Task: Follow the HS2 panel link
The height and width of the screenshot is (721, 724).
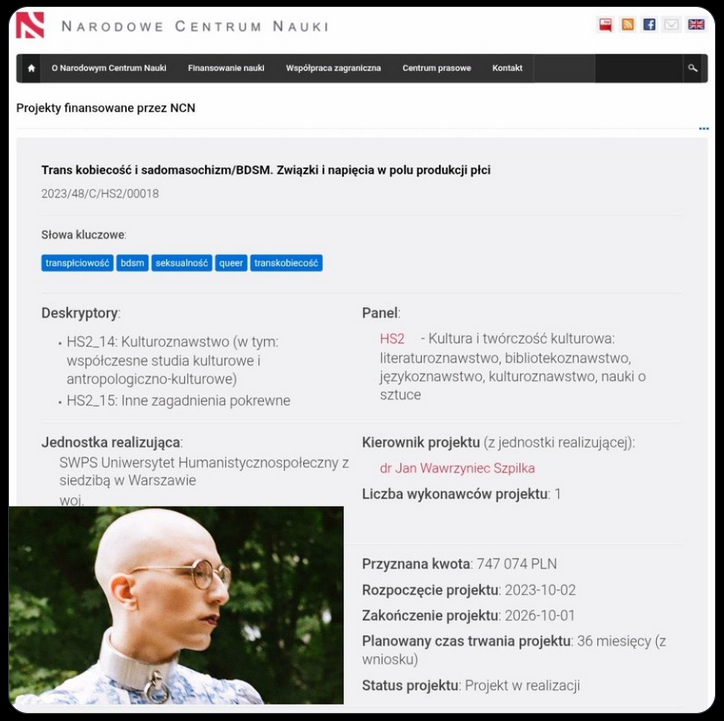Action: coord(392,339)
